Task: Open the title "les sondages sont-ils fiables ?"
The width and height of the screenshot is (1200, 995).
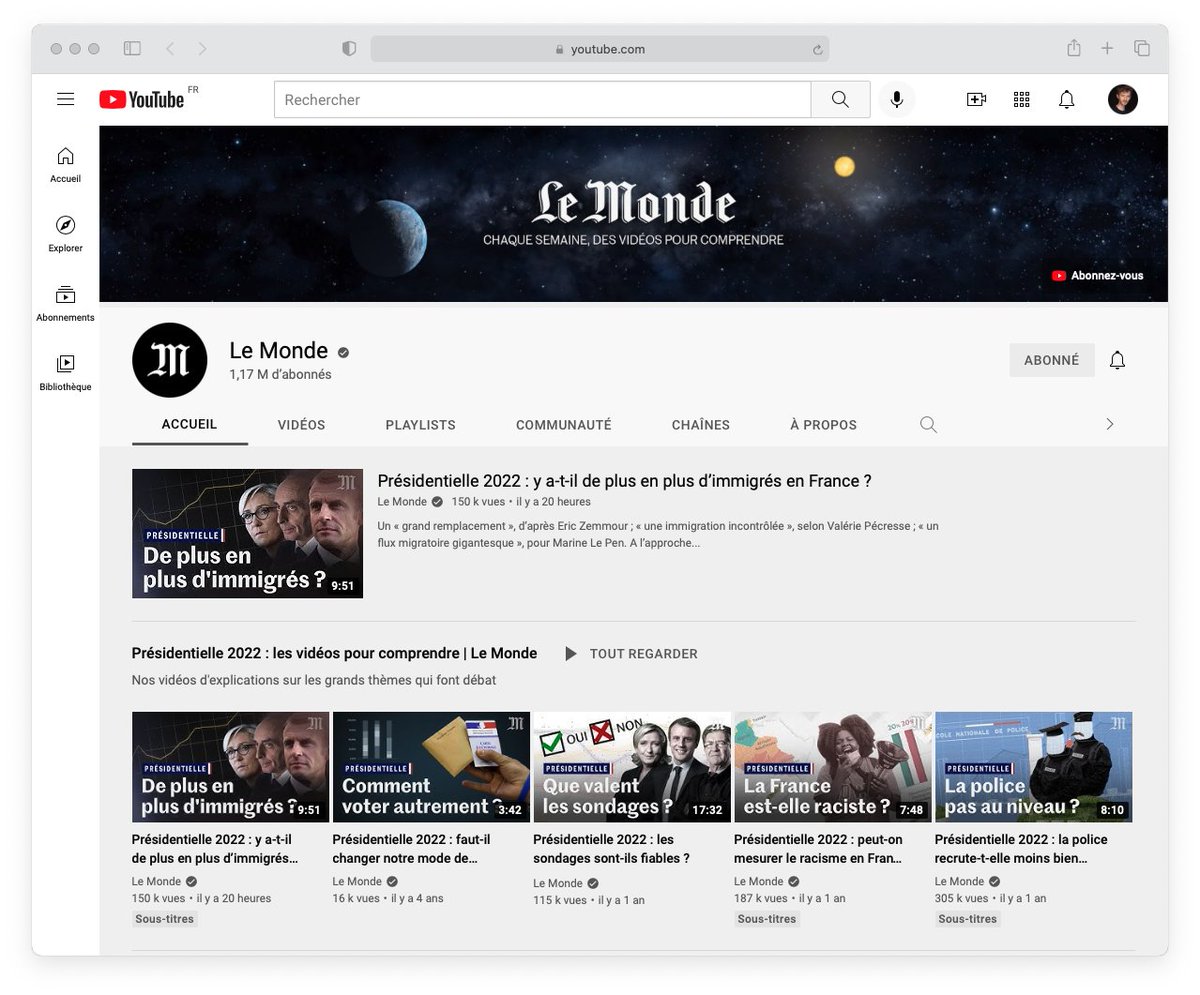Action: click(611, 849)
